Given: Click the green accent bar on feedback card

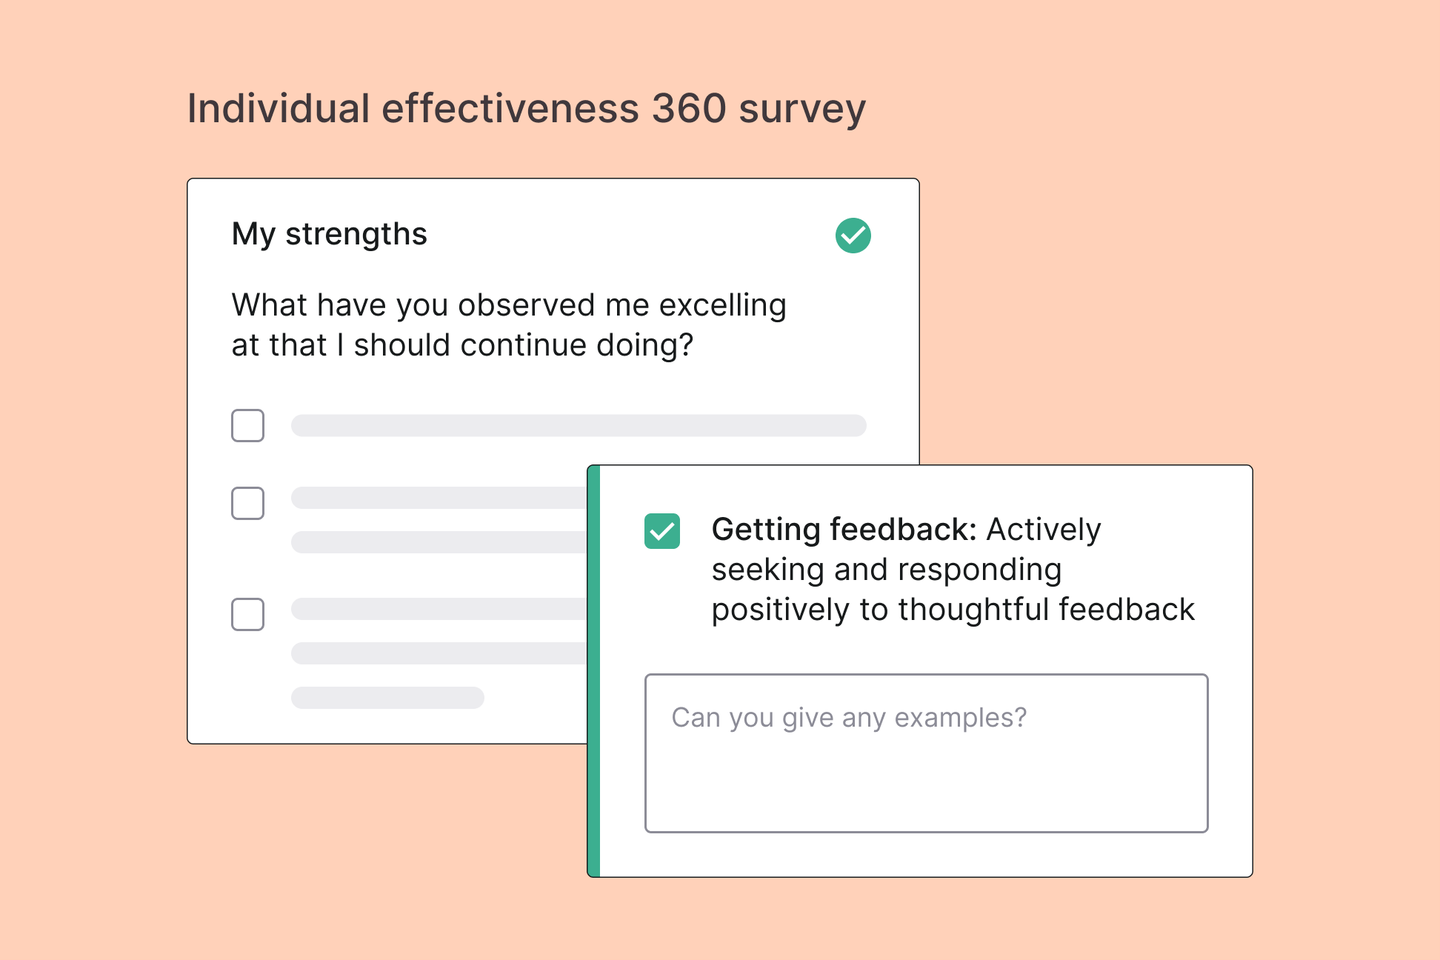Looking at the screenshot, I should click(594, 671).
